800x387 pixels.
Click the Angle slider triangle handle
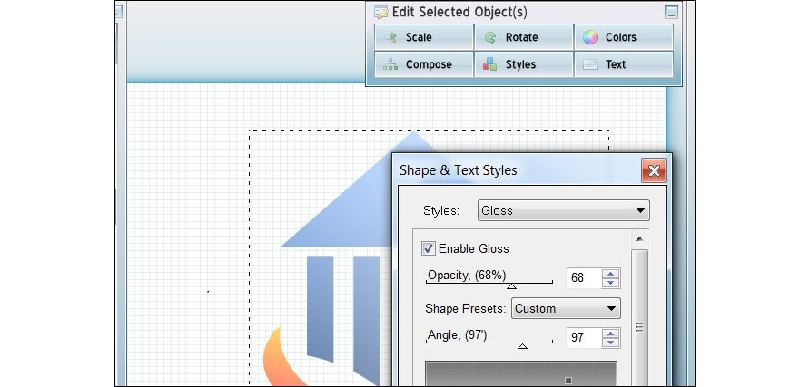(522, 346)
